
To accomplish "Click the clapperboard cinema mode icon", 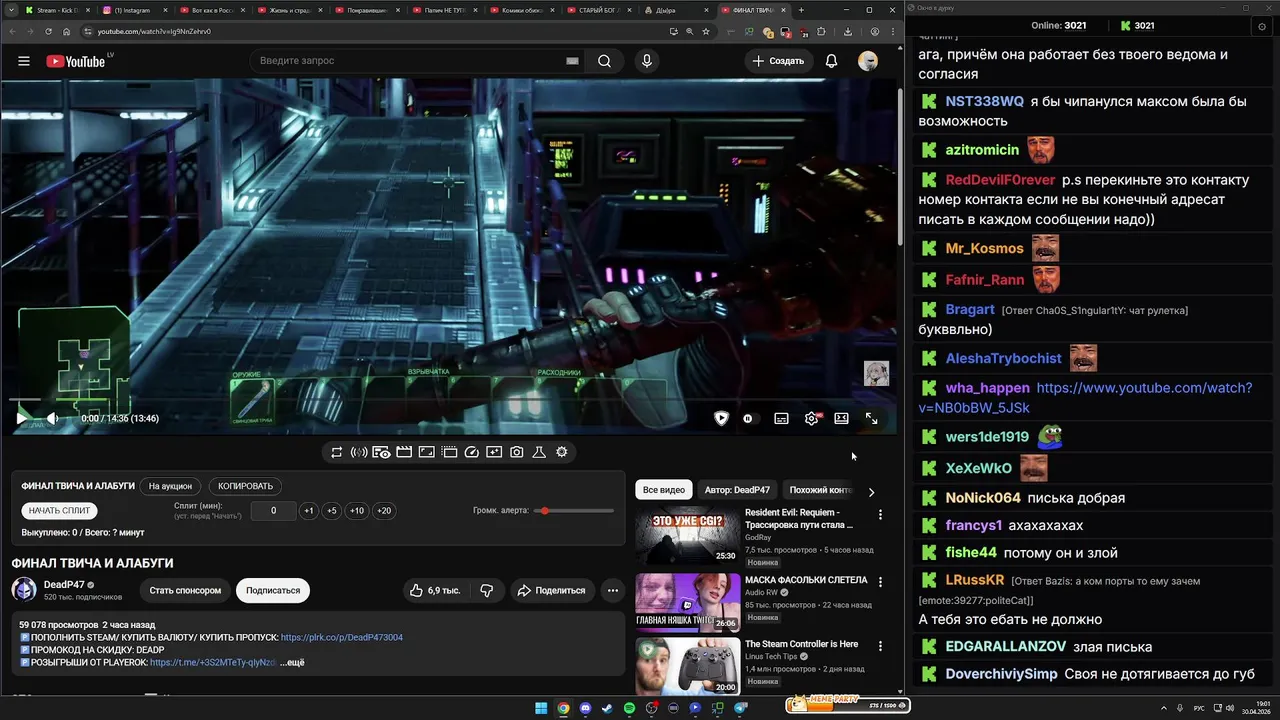I will point(404,452).
